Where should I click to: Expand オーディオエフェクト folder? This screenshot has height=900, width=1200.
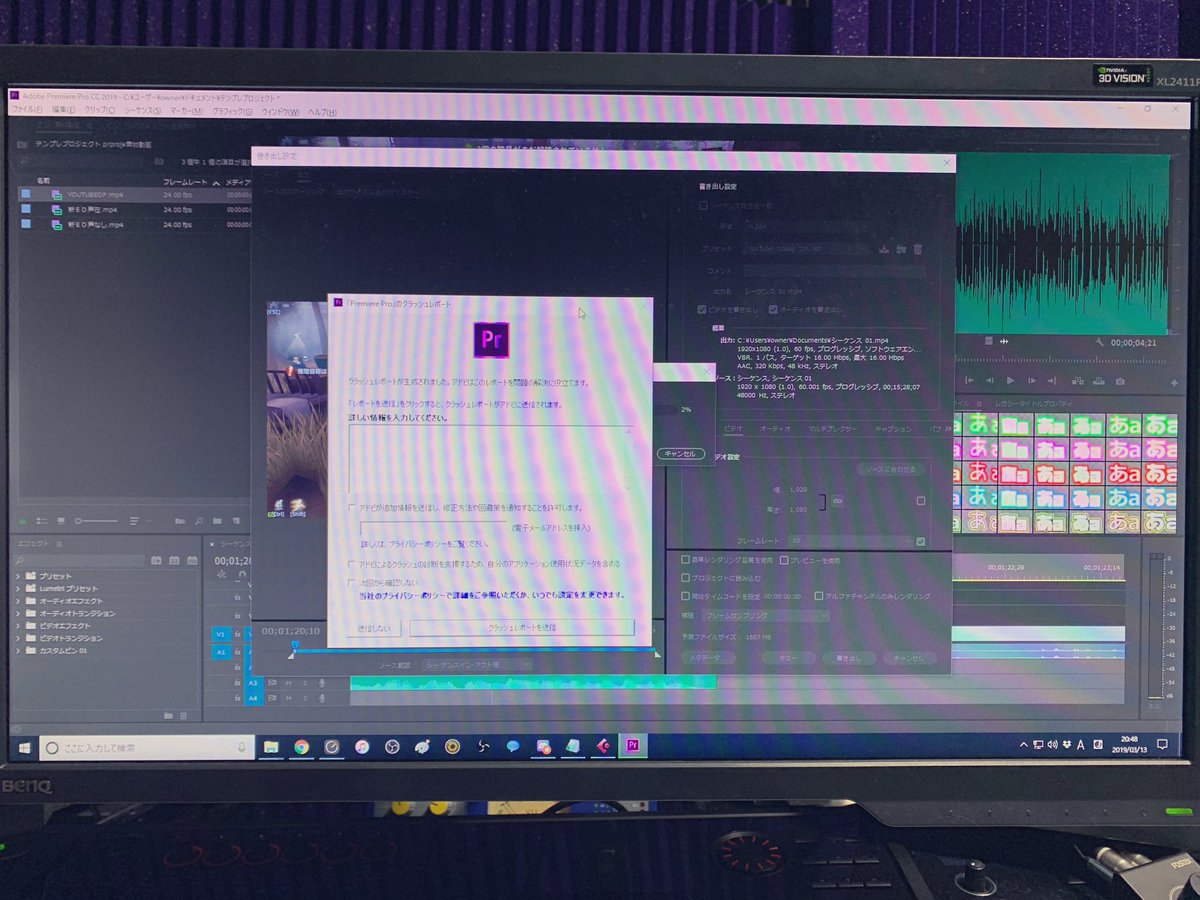pos(18,601)
